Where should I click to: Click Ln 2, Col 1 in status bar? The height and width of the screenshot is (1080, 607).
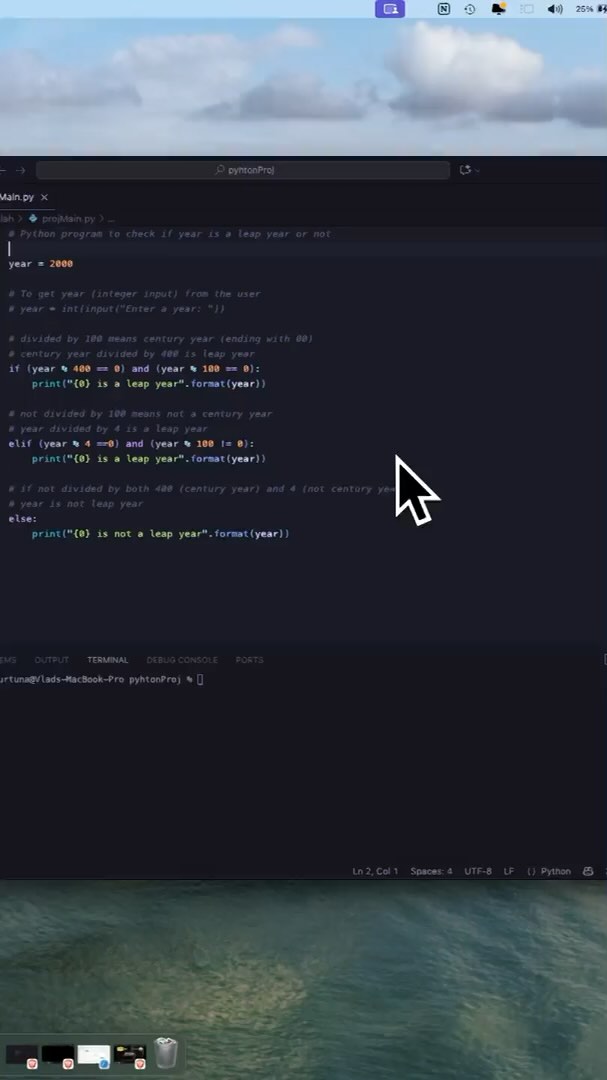[x=375, y=871]
